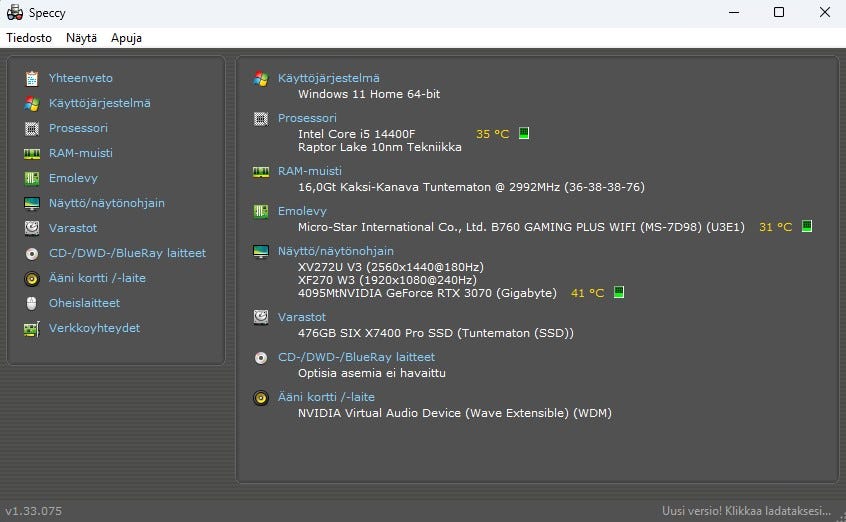Click the CPU icon next to Prosessori heading

(261, 119)
